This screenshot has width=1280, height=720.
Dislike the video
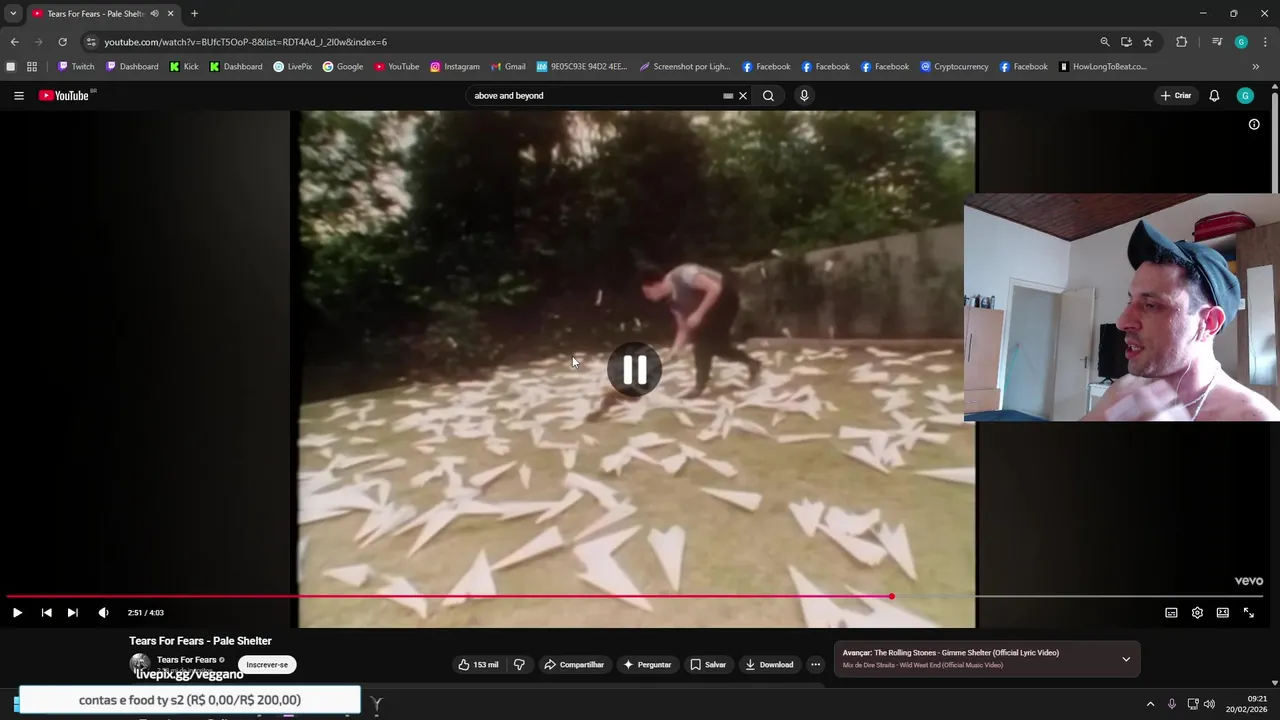519,665
